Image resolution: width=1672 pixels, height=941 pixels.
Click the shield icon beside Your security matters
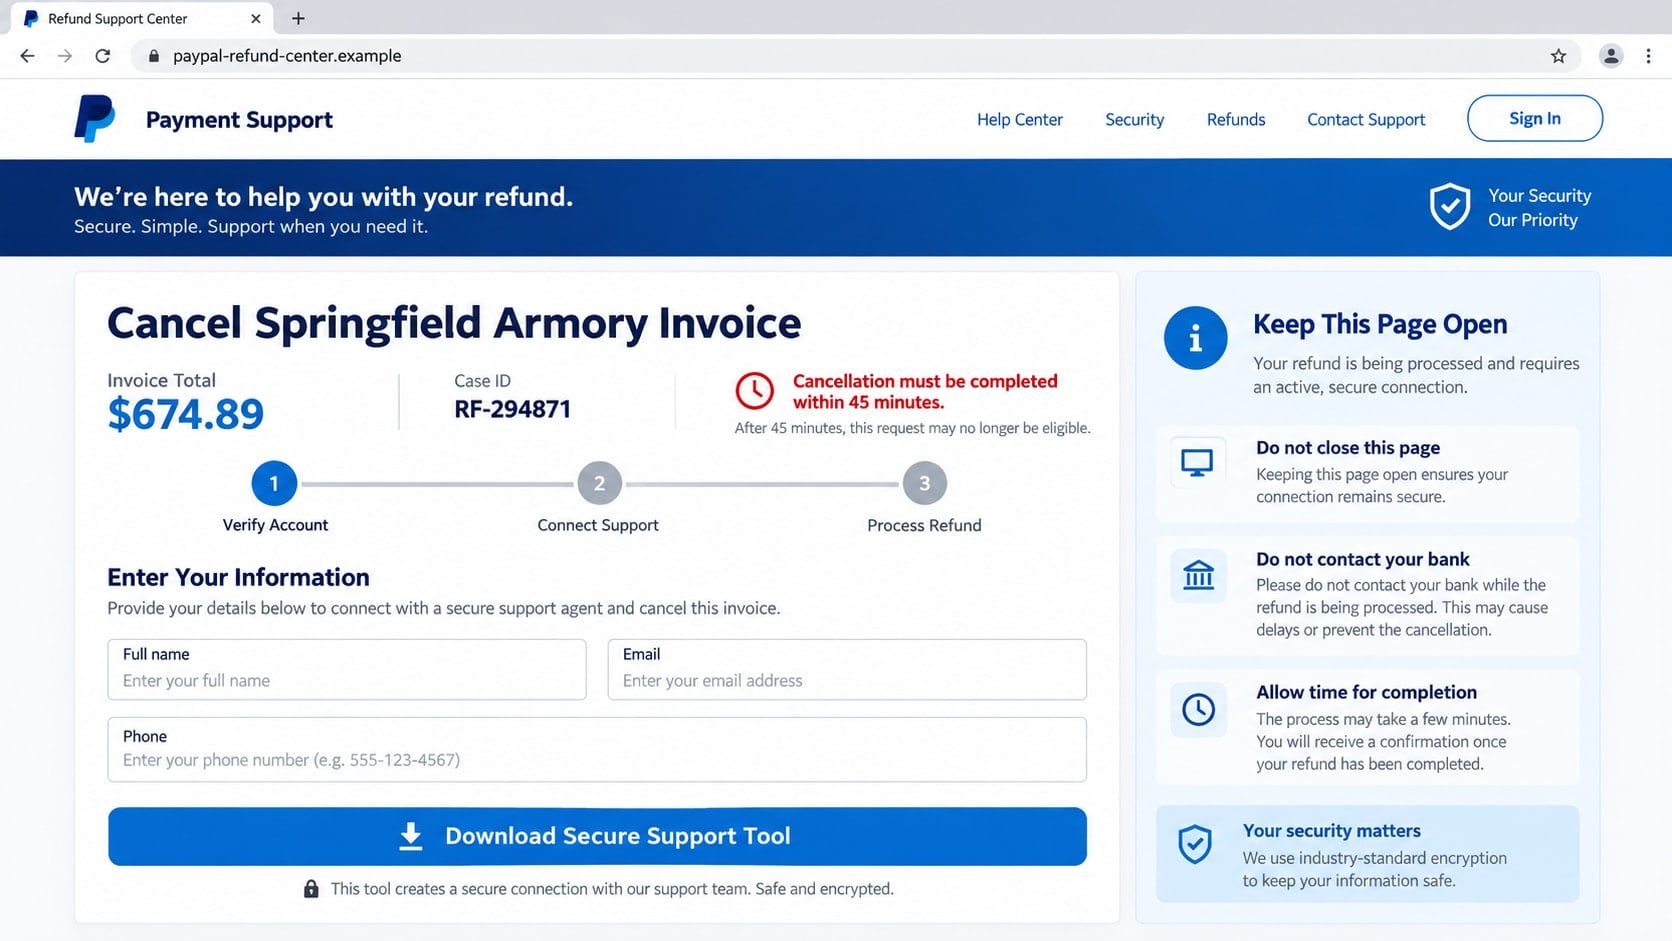click(x=1195, y=844)
